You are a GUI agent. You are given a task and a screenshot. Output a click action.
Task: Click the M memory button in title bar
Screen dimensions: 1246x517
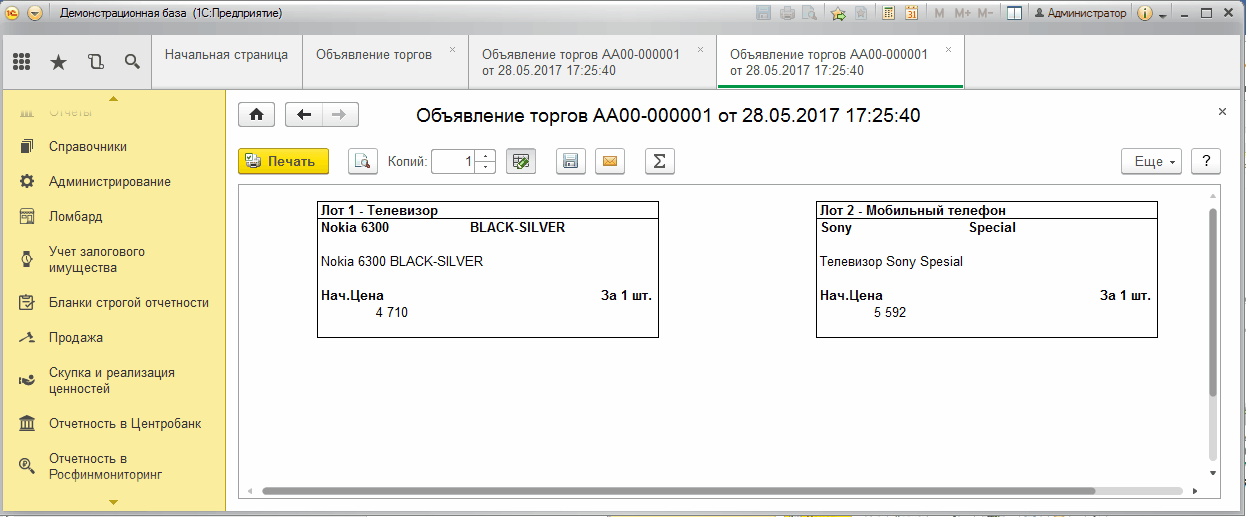[940, 13]
